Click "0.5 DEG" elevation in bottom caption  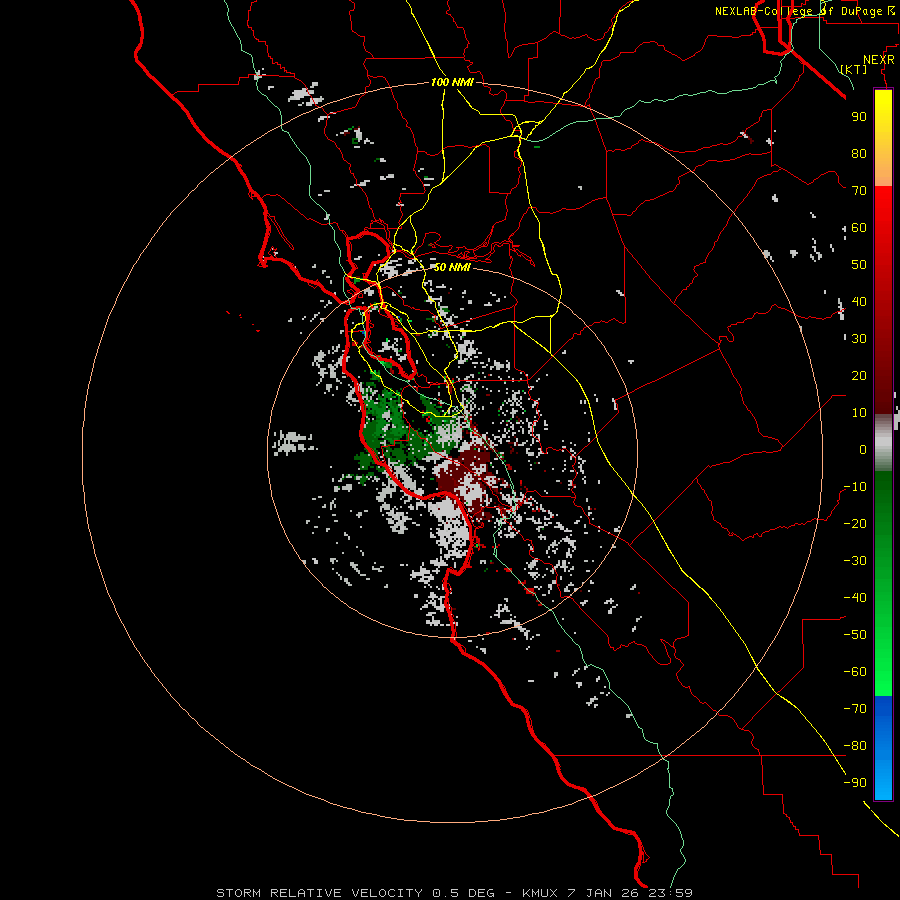pos(463,893)
